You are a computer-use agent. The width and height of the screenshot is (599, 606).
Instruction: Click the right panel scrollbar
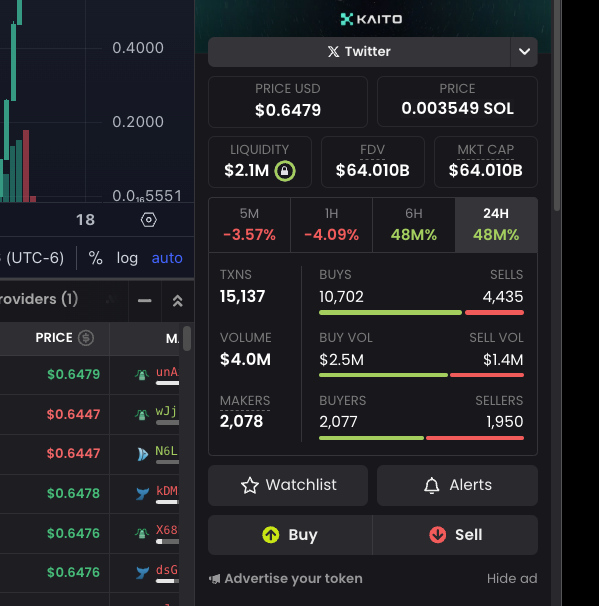[x=556, y=104]
